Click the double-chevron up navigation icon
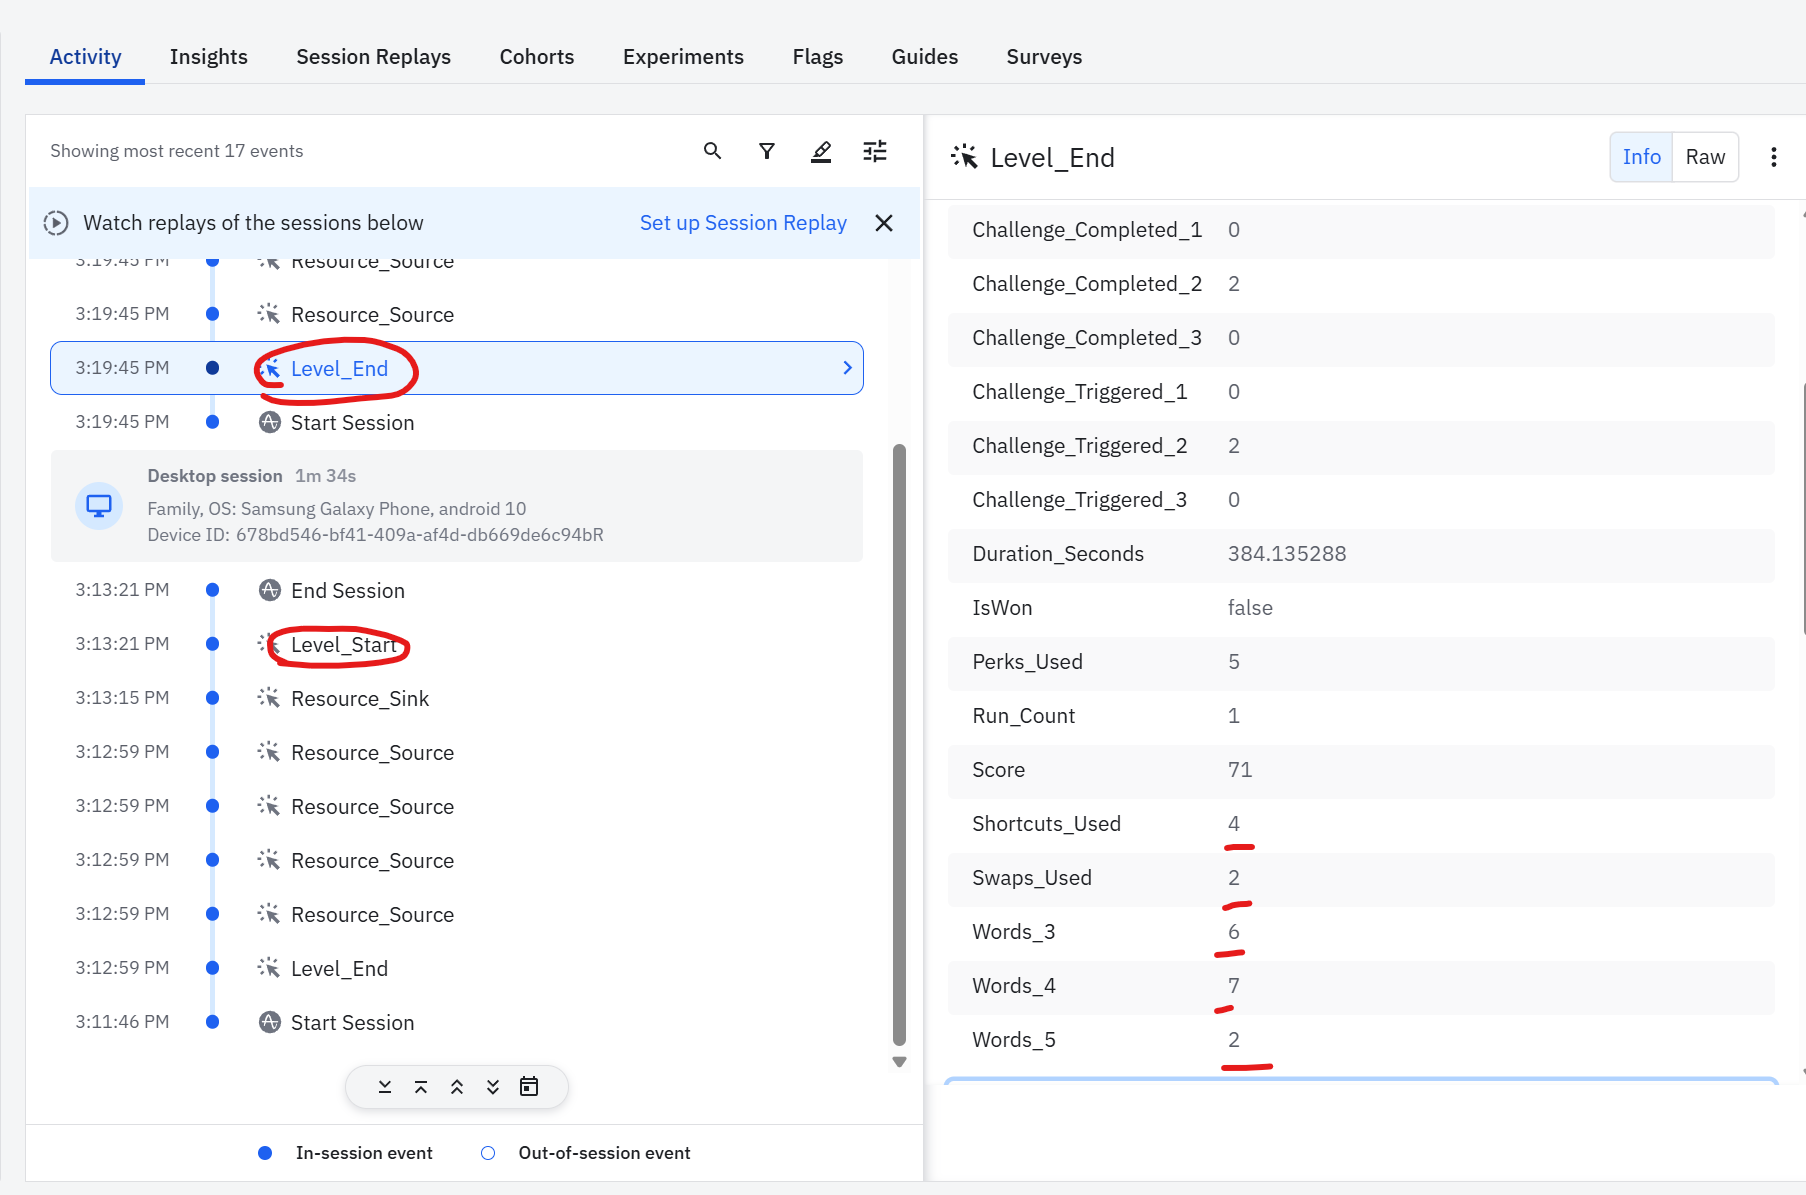This screenshot has width=1806, height=1195. point(457,1087)
